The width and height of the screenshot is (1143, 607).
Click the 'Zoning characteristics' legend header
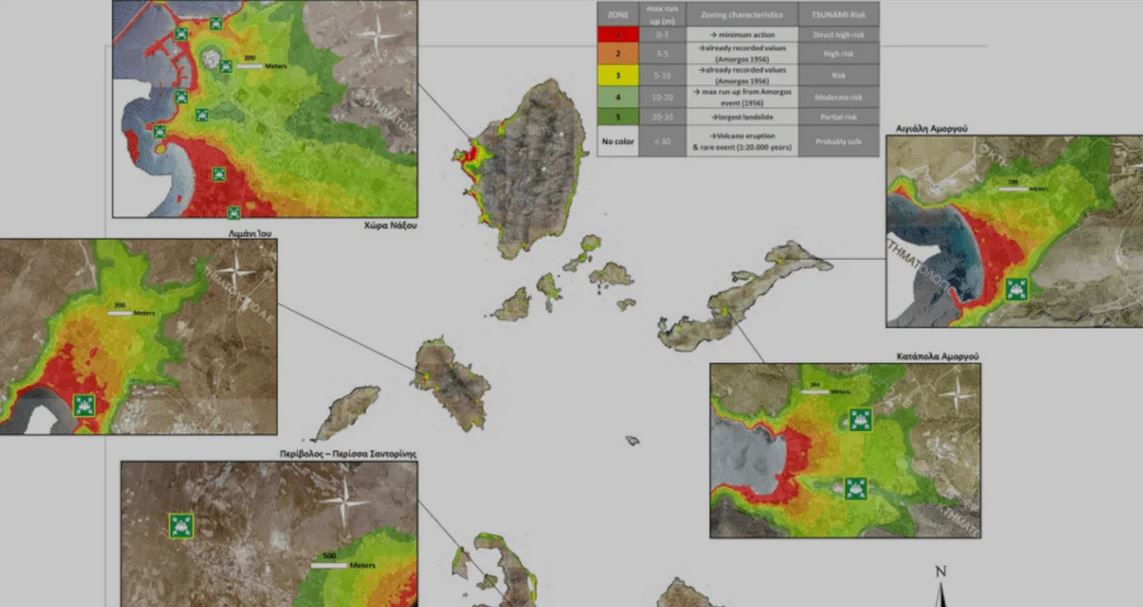coord(741,14)
